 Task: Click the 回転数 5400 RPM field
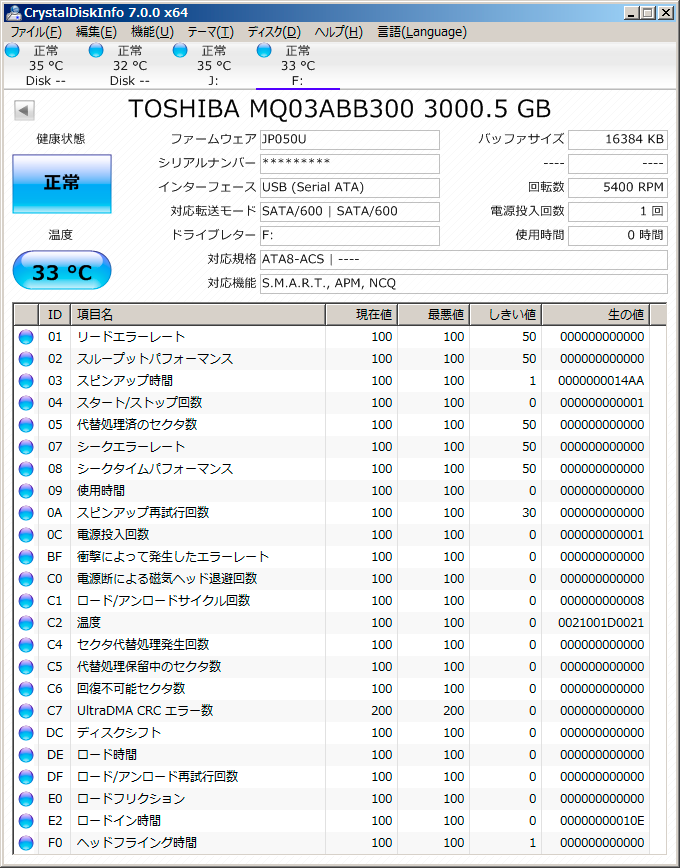click(x=617, y=187)
